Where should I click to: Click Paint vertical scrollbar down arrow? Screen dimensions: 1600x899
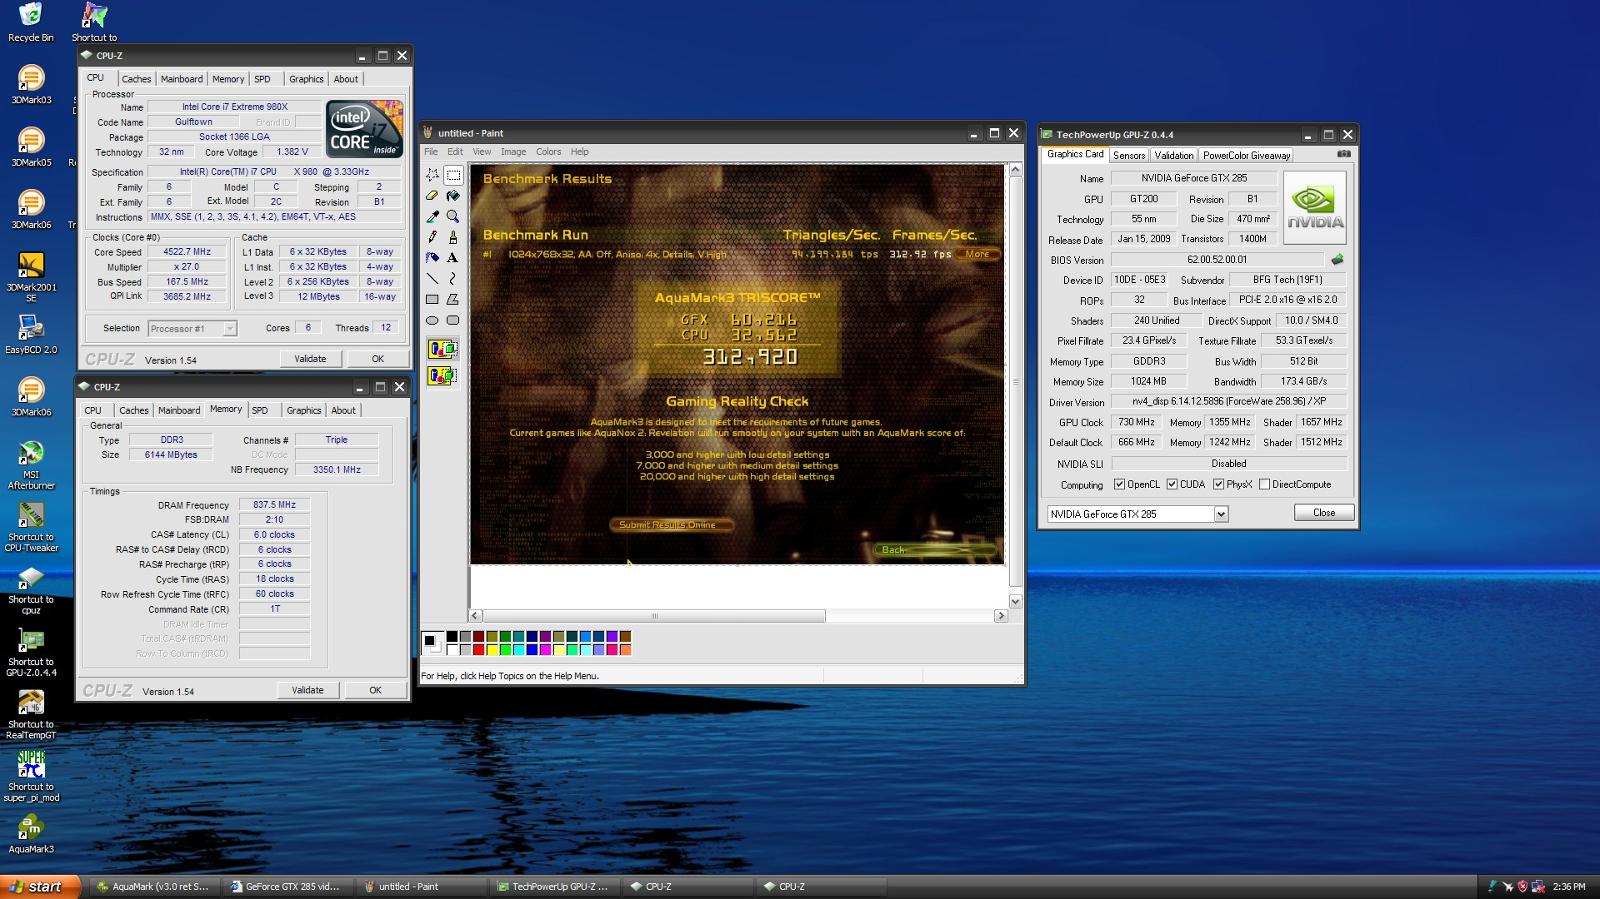point(1015,601)
